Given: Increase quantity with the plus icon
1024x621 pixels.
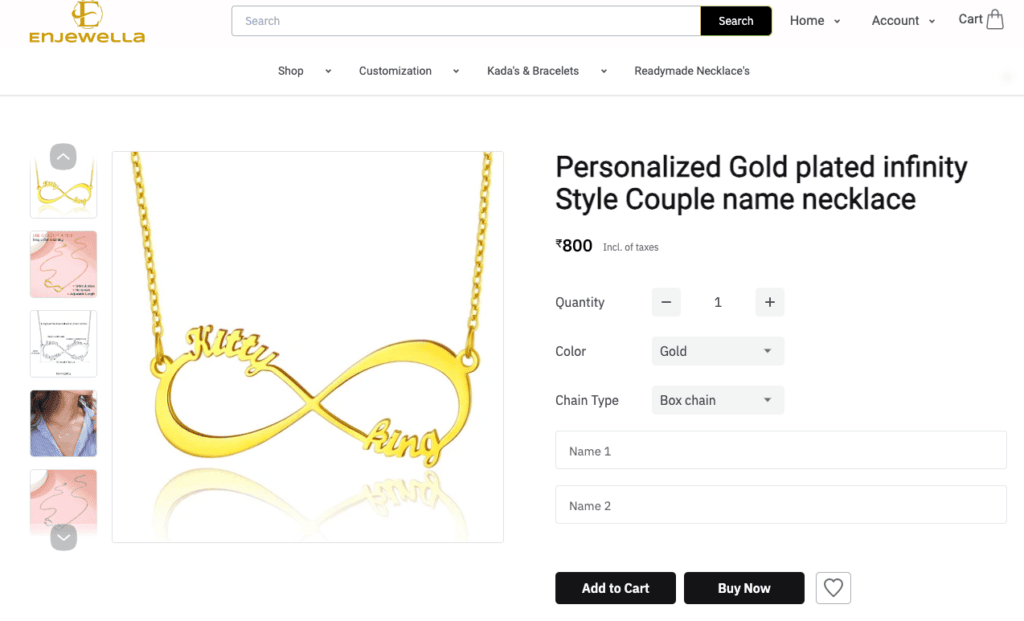Looking at the screenshot, I should point(769,301).
